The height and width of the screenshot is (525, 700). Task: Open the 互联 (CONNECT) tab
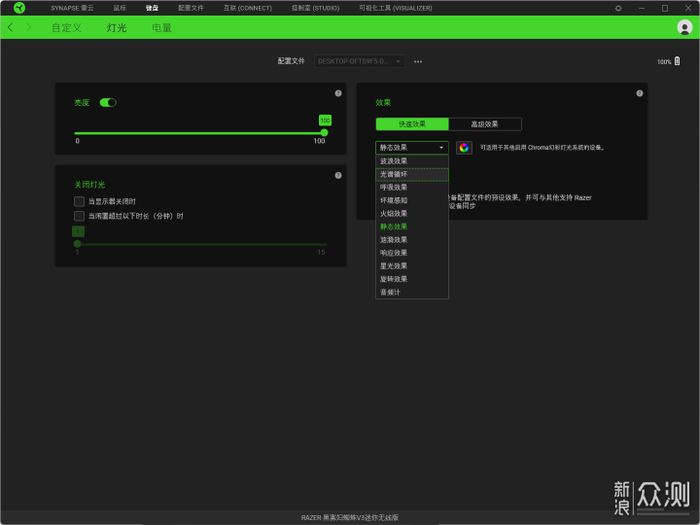[247, 8]
